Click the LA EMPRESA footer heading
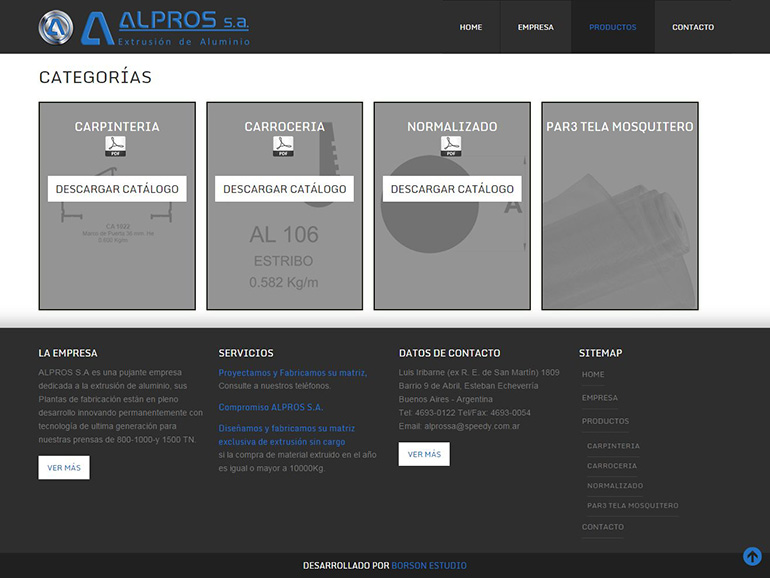Screen dimensions: 770x578 (68, 353)
